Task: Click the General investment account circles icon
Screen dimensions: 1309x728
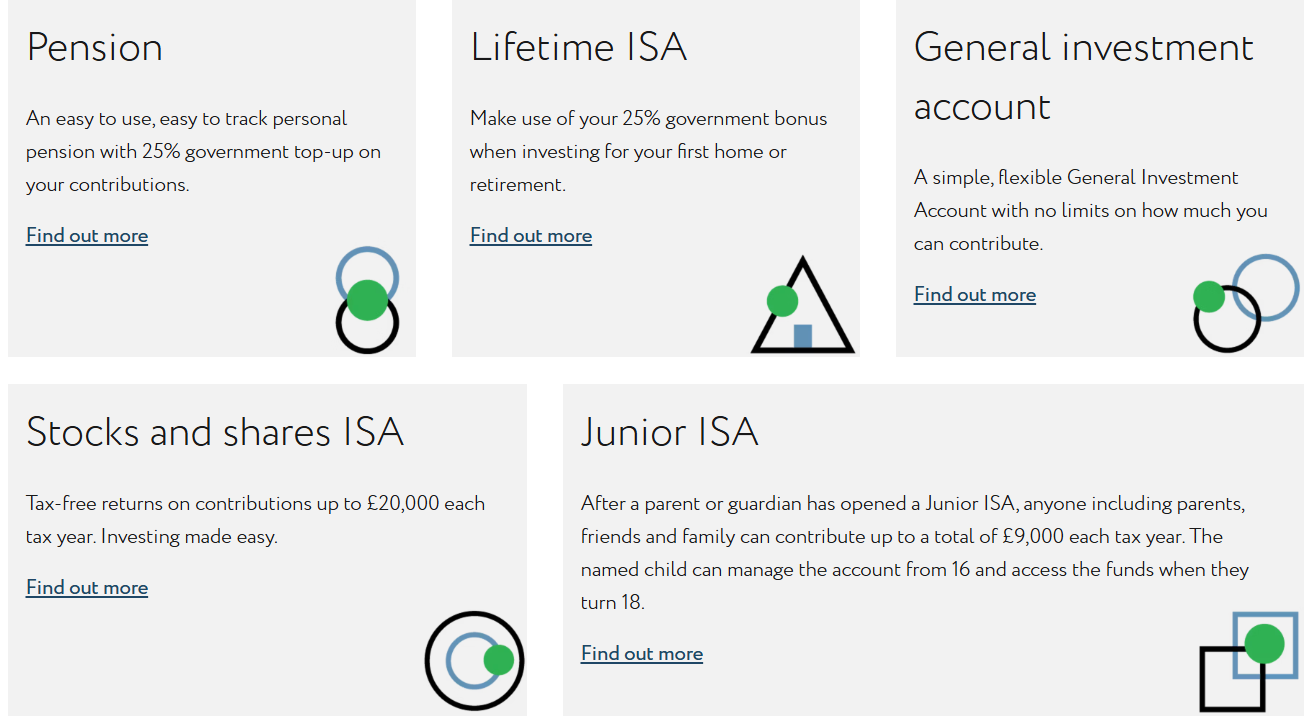Action: coord(1246,303)
